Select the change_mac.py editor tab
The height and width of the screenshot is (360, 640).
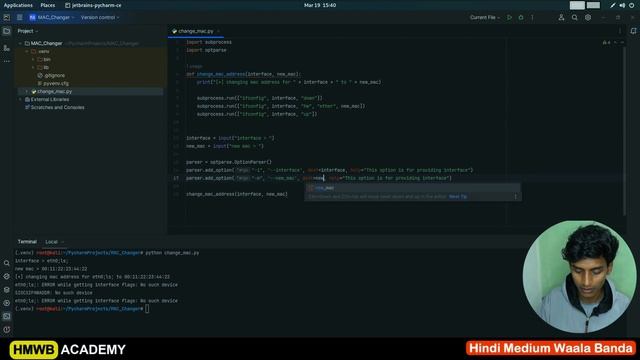(x=196, y=31)
